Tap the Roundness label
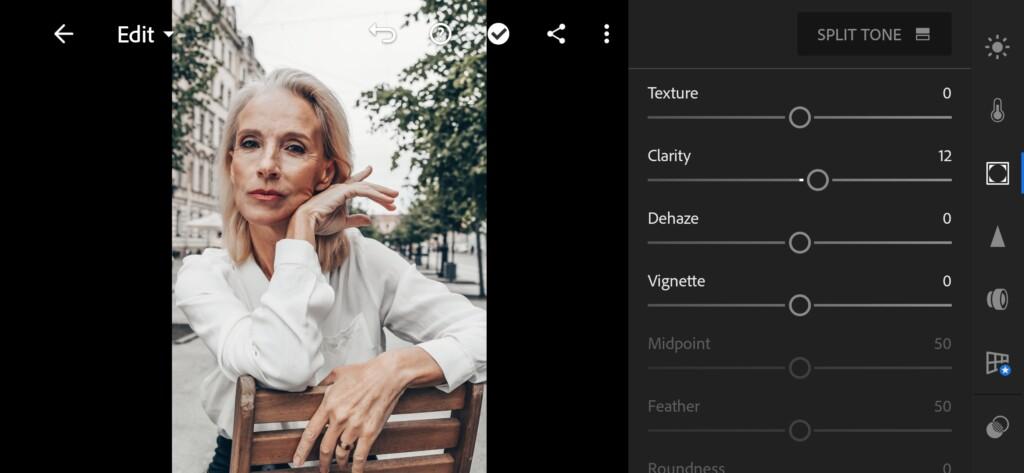The height and width of the screenshot is (473, 1024). [x=686, y=467]
